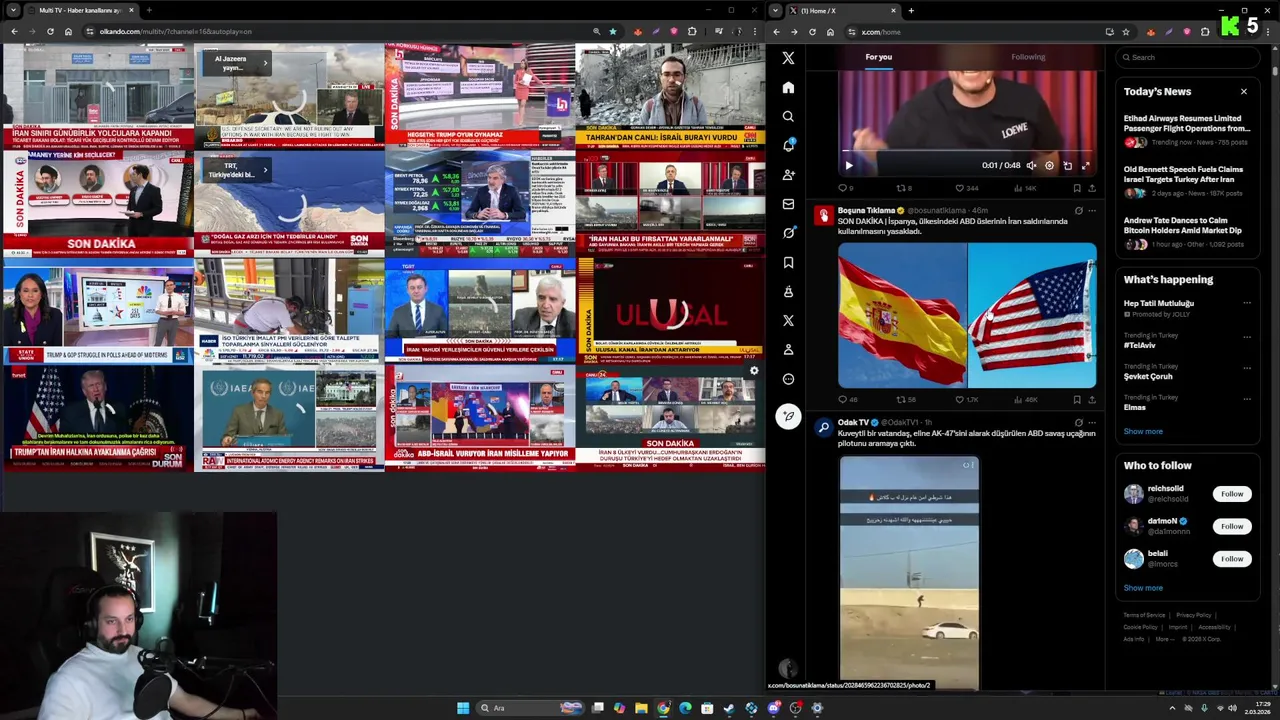This screenshot has height=720, width=1280.
Task: Open options for #TelAviv trend
Action: tap(1246, 335)
